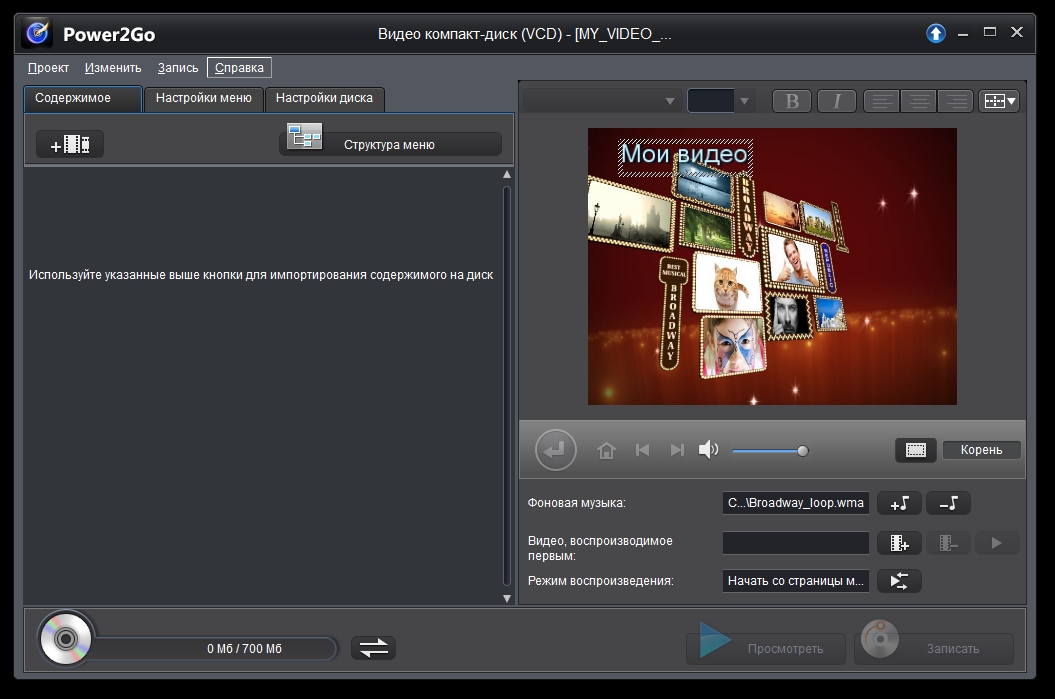Go to the home menu page icon
Viewport: 1055px width, 699px height.
tap(606, 450)
